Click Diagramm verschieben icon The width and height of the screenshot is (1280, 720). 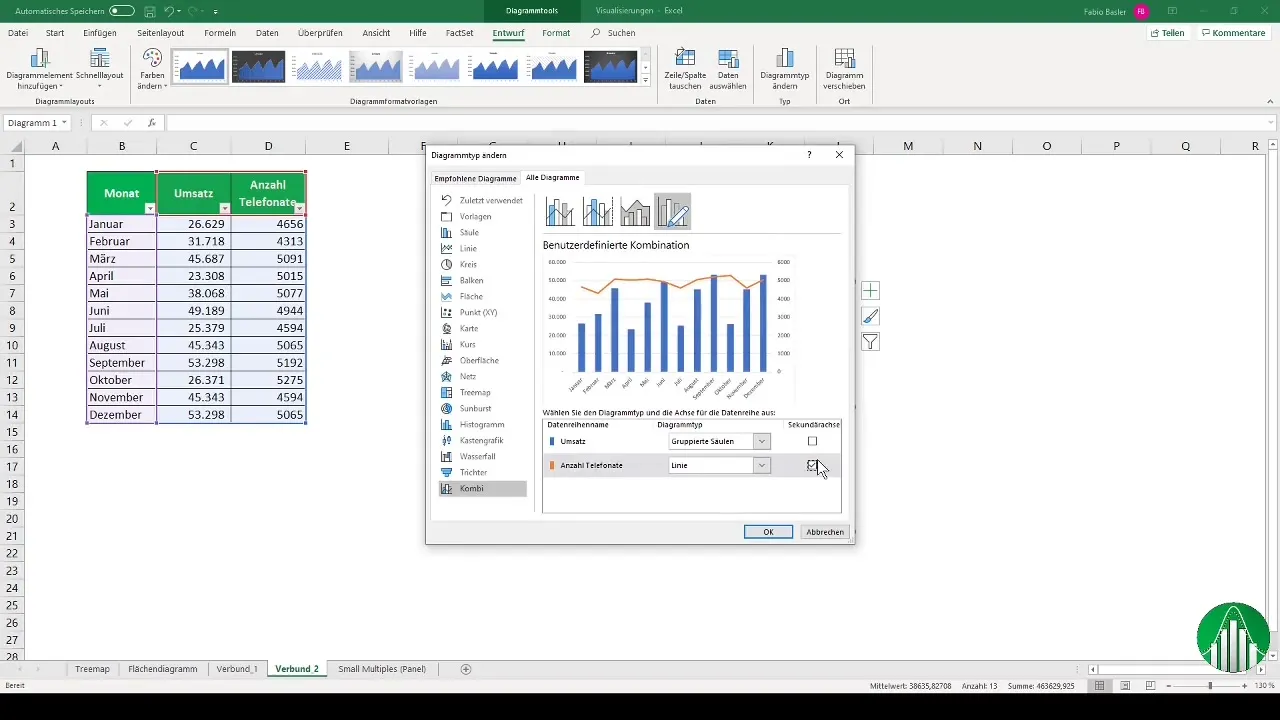(844, 58)
